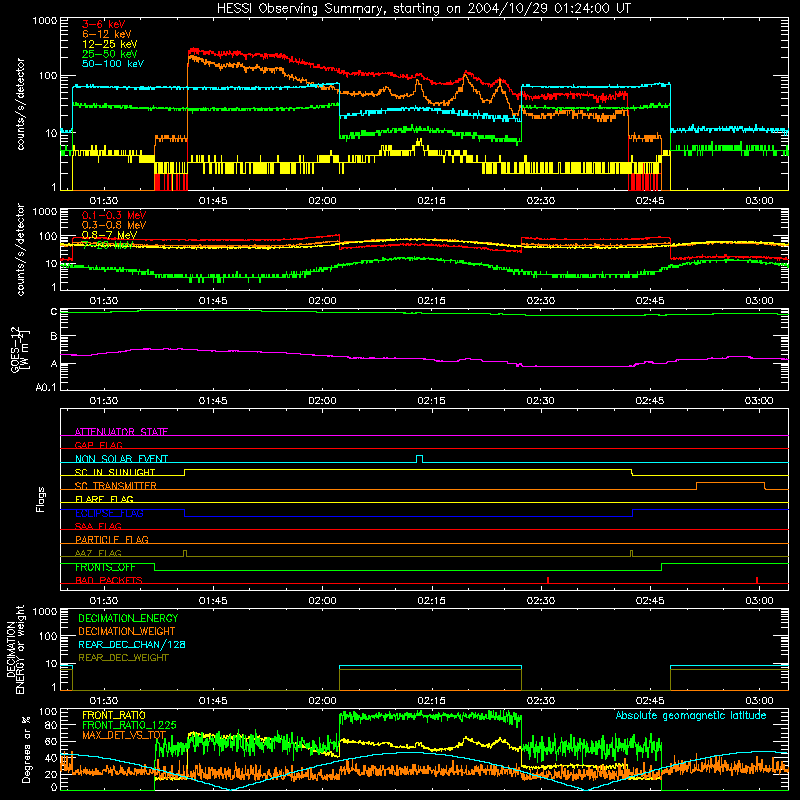Select the DECIMATION ENERGY or weight axis title

(15, 650)
